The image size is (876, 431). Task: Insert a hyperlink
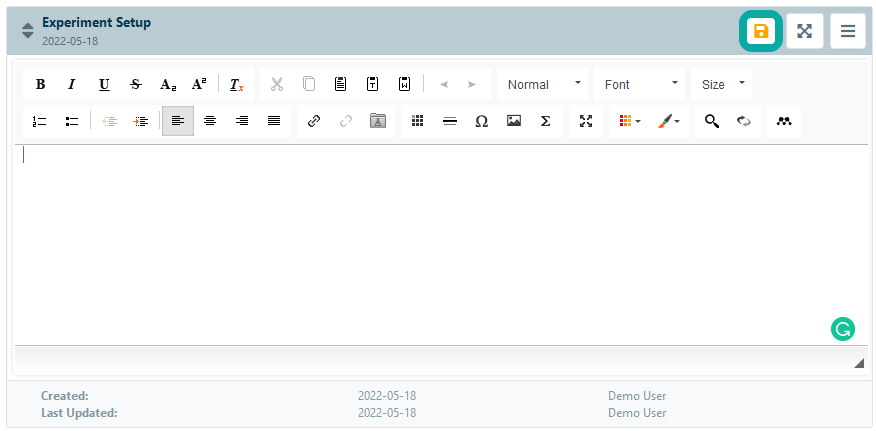coord(314,121)
